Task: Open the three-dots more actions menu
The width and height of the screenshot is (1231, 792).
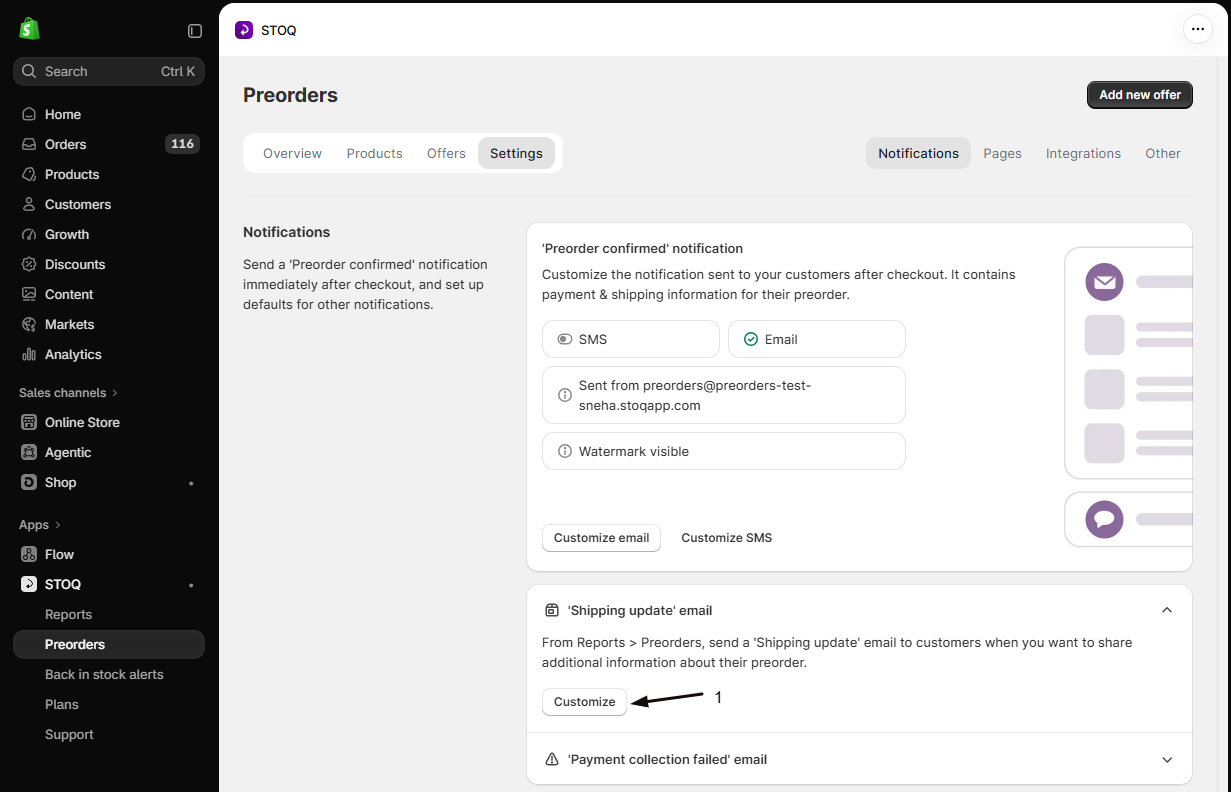Action: (x=1197, y=30)
